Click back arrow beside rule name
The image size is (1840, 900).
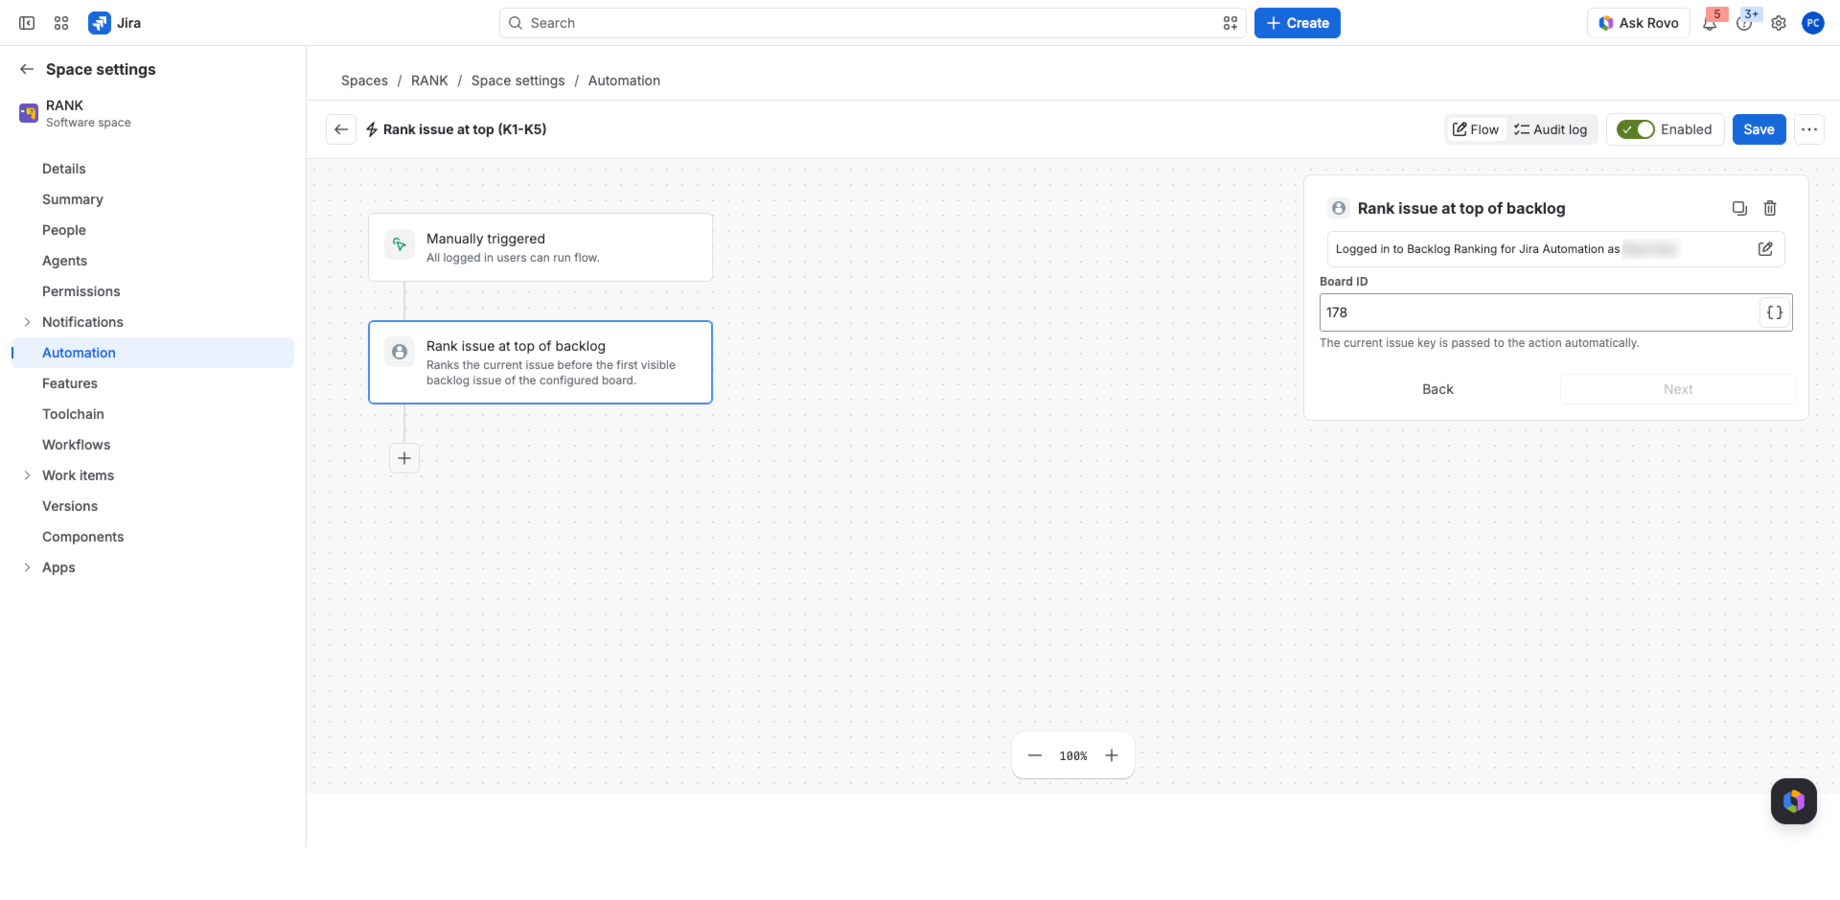(x=341, y=129)
